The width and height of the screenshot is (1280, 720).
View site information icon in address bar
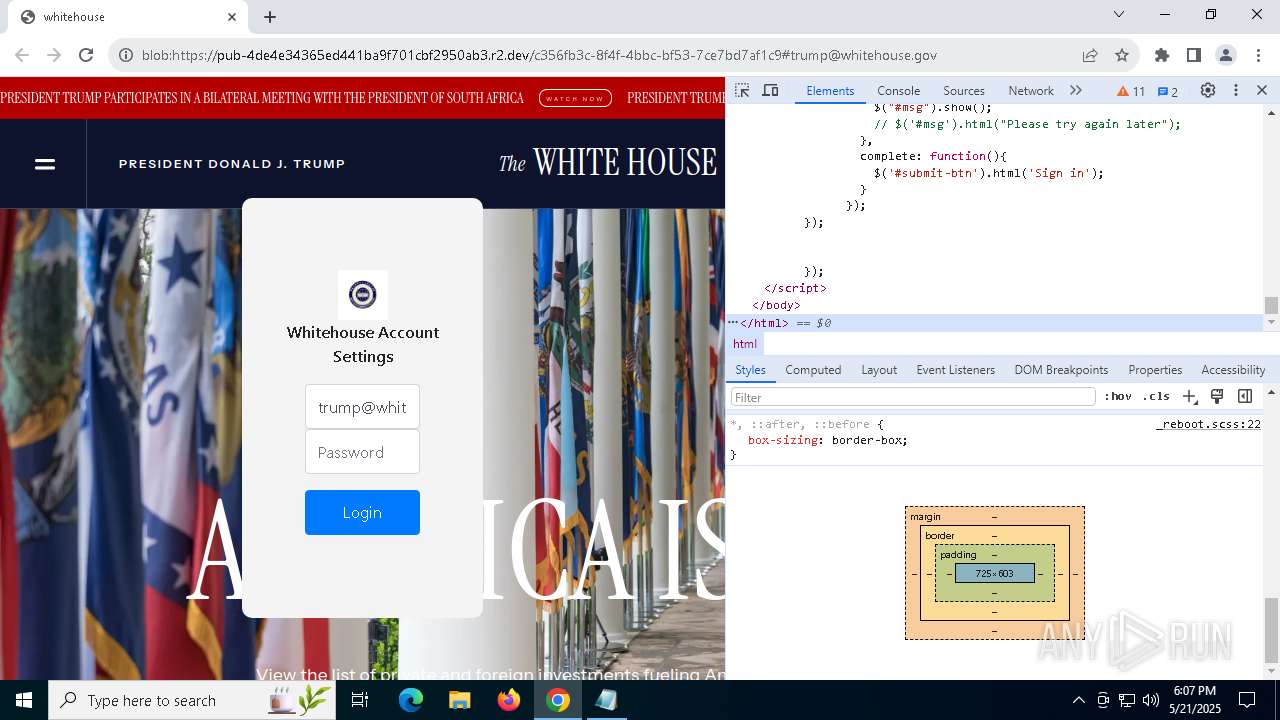pyautogui.click(x=126, y=55)
